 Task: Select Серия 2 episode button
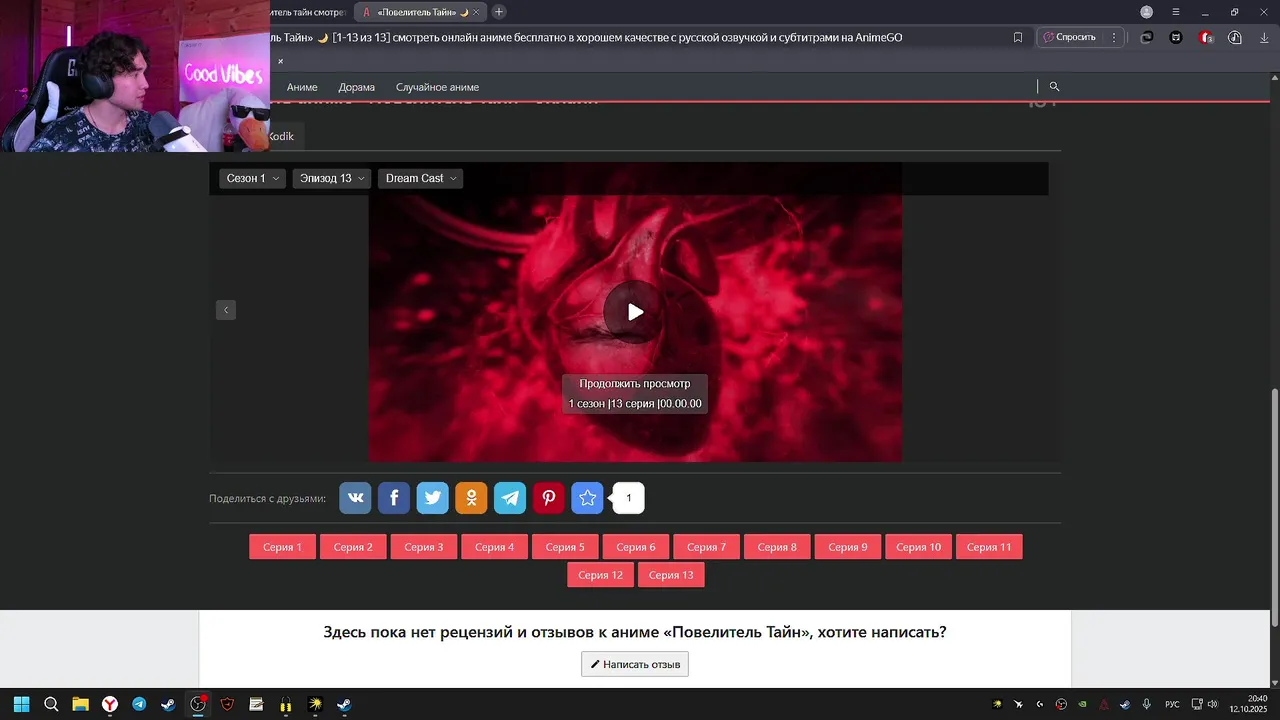pyautogui.click(x=353, y=547)
